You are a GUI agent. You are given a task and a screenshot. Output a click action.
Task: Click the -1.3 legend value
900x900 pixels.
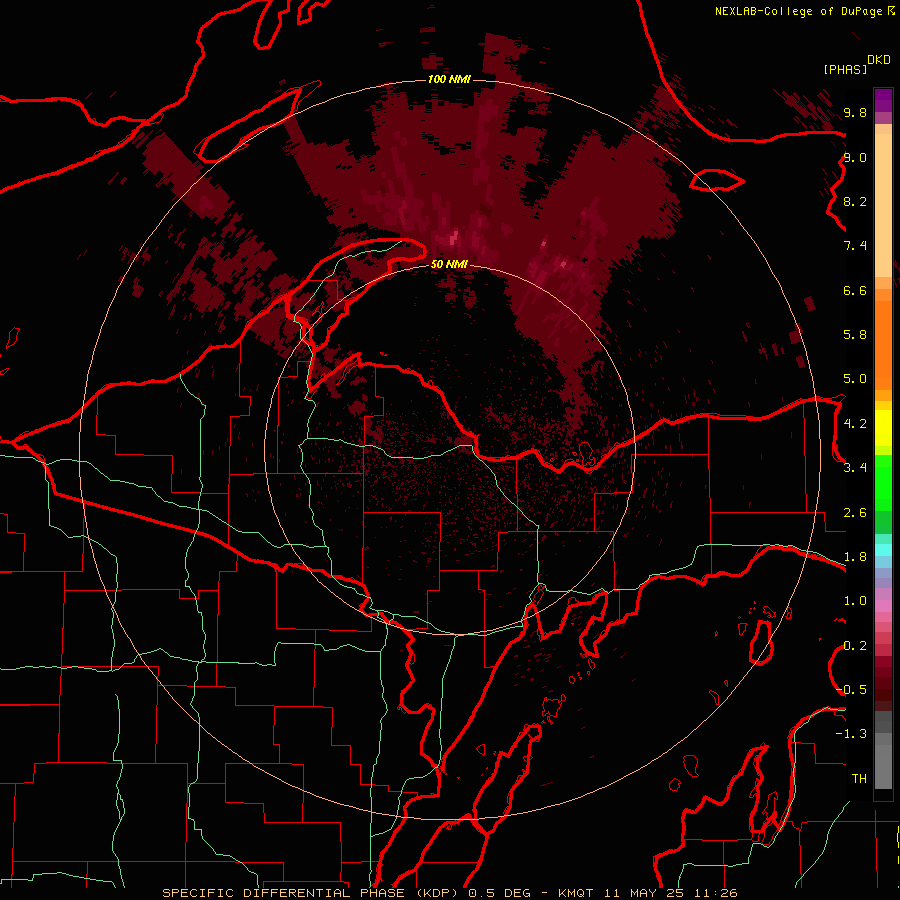click(851, 734)
